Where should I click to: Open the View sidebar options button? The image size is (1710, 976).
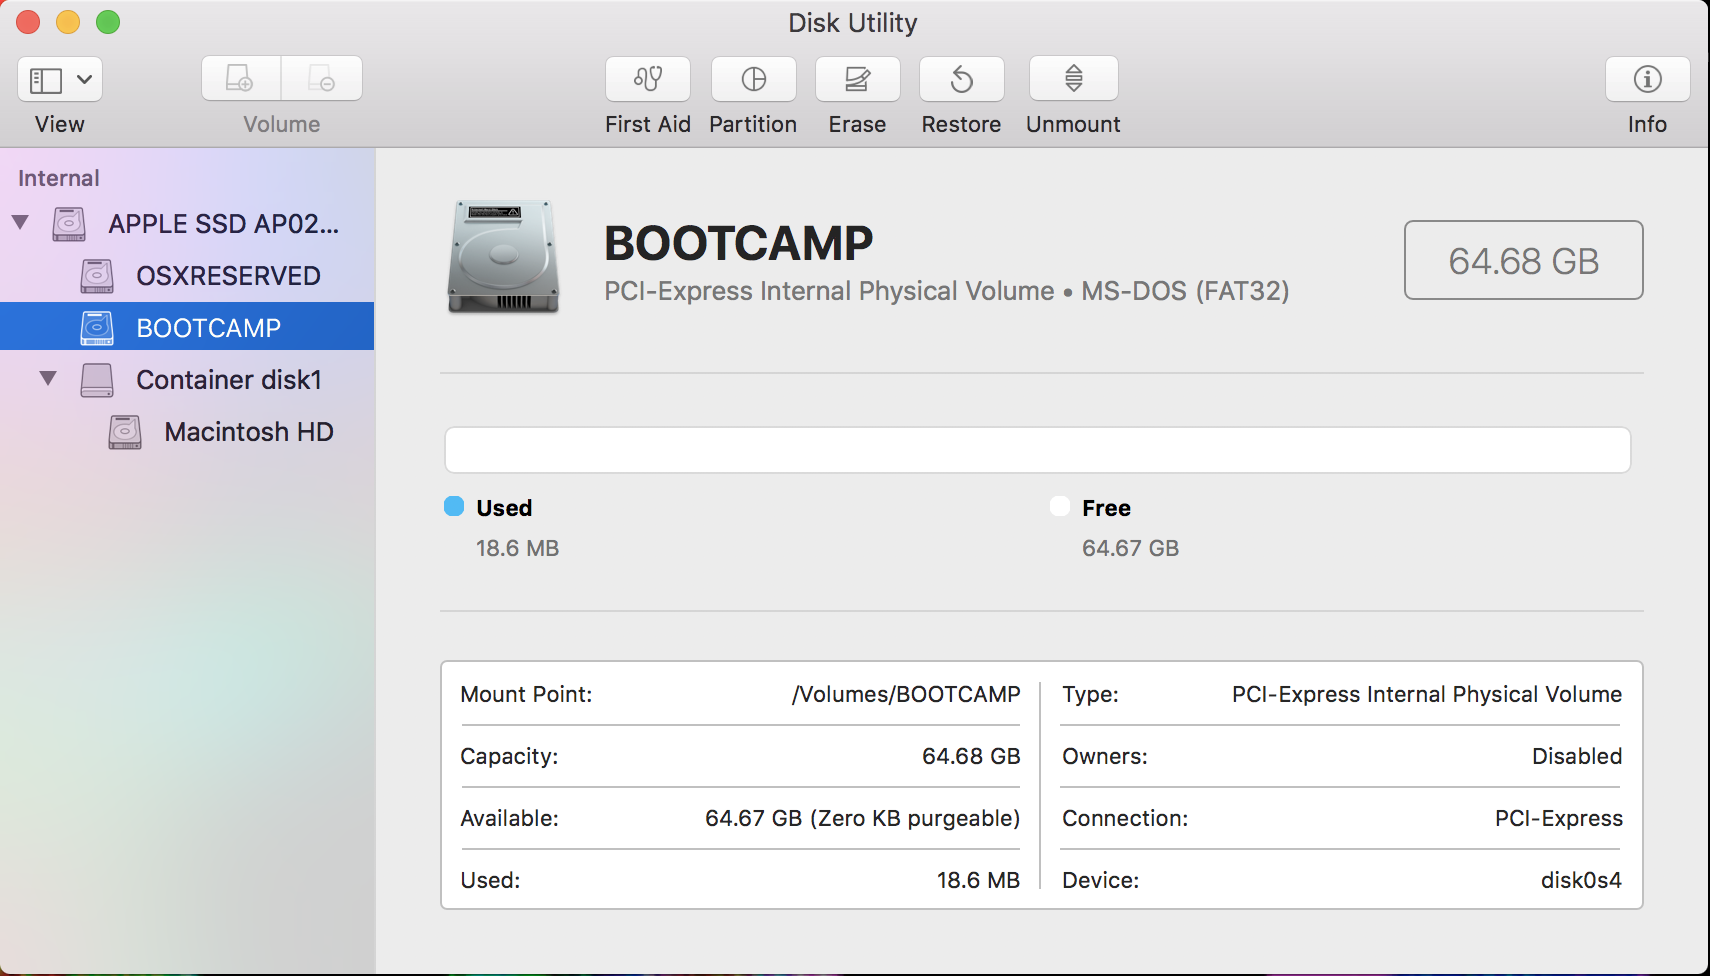click(60, 79)
